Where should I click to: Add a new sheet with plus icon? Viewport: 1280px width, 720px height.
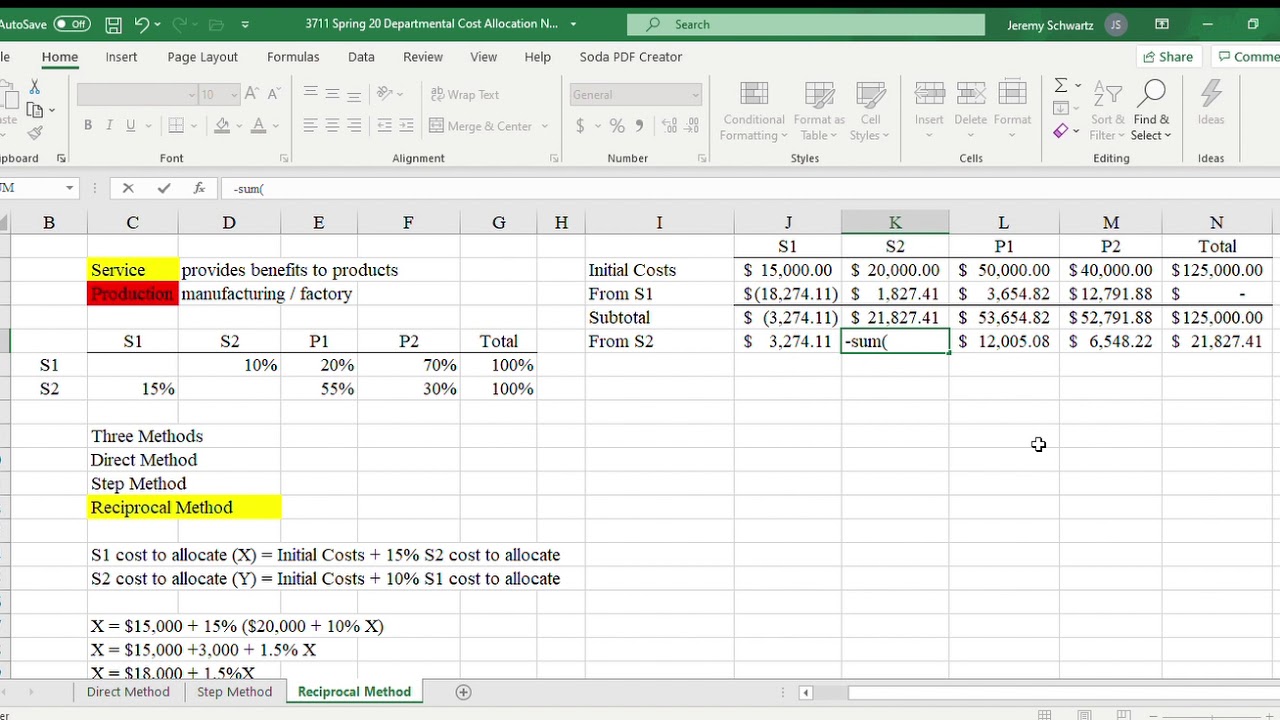point(463,692)
